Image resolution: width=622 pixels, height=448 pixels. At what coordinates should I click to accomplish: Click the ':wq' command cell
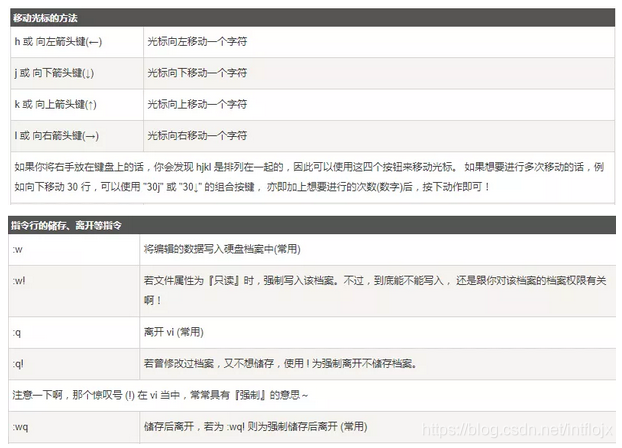74,427
